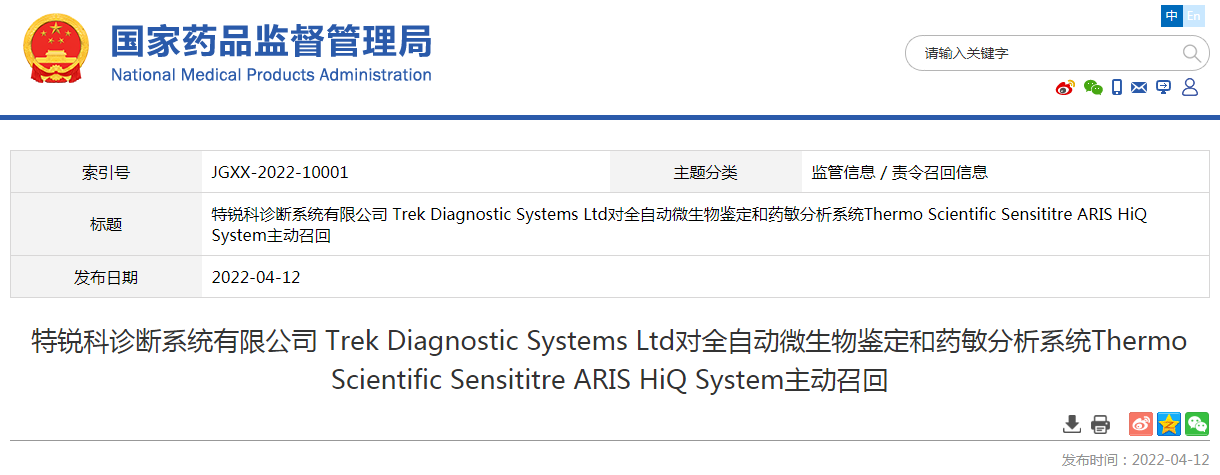Share article via green WeChat button
Viewport: 1220px width, 475px height.
[x=1197, y=424]
